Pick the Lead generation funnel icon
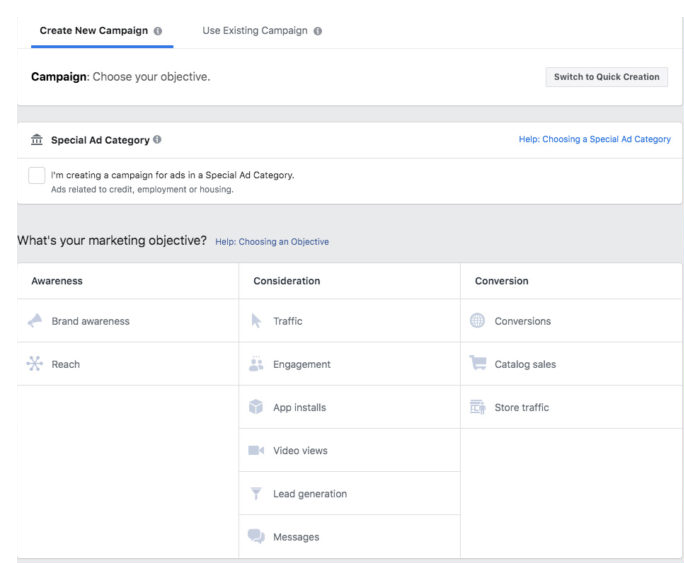Image resolution: width=700 pixels, height=578 pixels. (x=256, y=493)
